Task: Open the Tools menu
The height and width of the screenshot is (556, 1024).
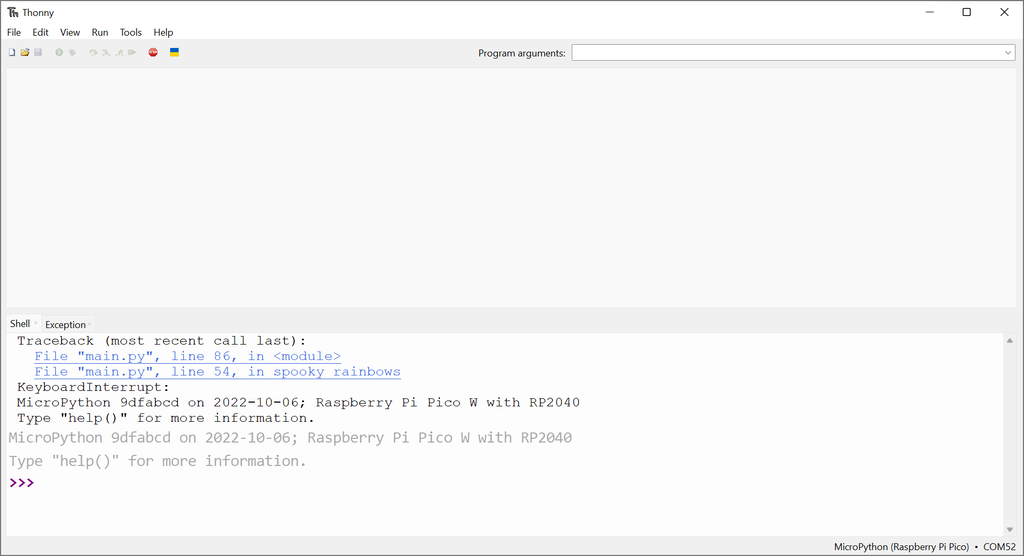Action: click(x=131, y=32)
